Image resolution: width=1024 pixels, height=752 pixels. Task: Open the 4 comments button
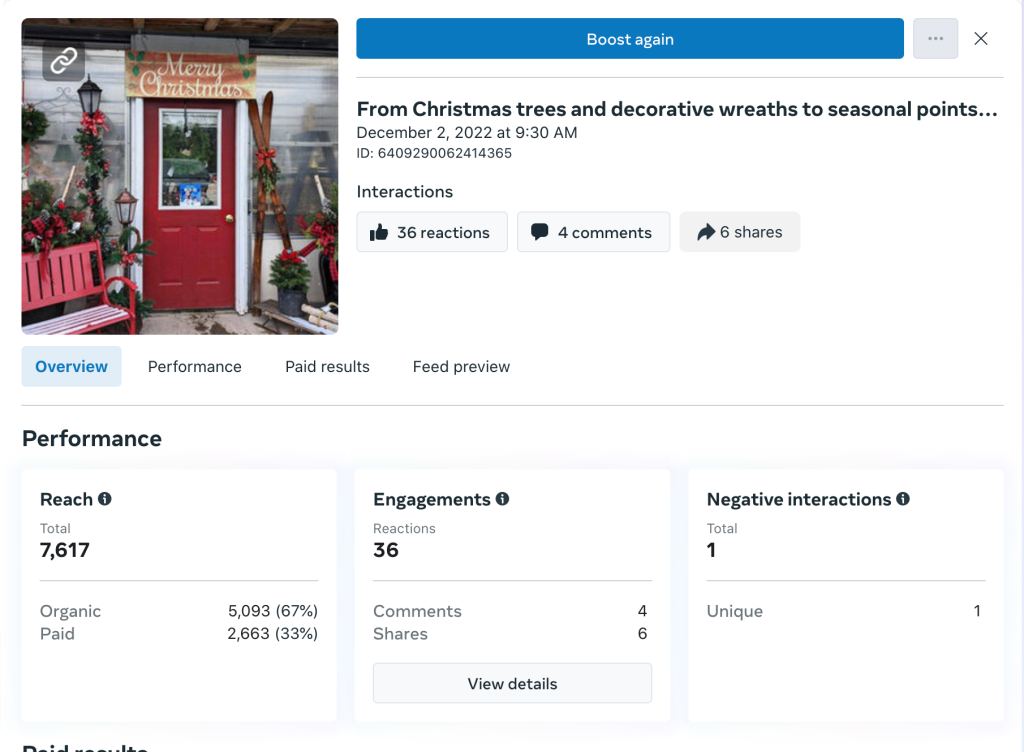tap(593, 232)
